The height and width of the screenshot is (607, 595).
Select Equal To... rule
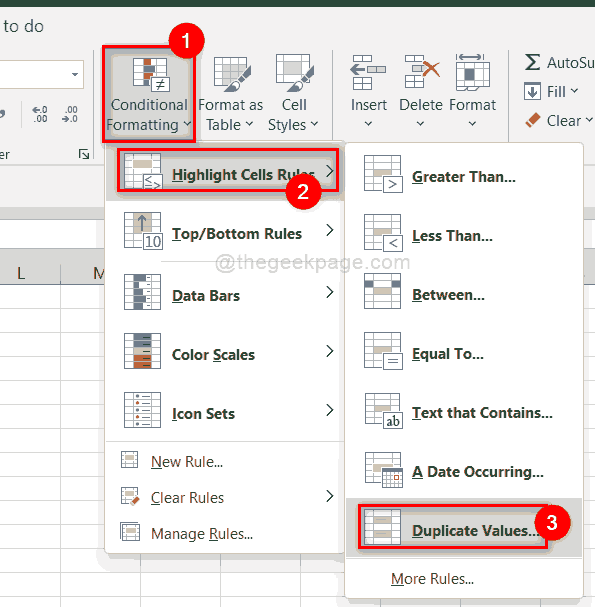pyautogui.click(x=464, y=351)
